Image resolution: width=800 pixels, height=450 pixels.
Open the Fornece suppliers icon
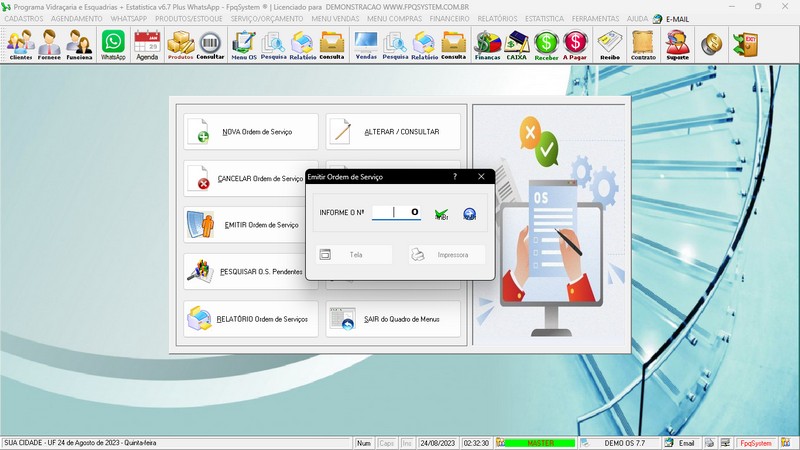pos(49,45)
